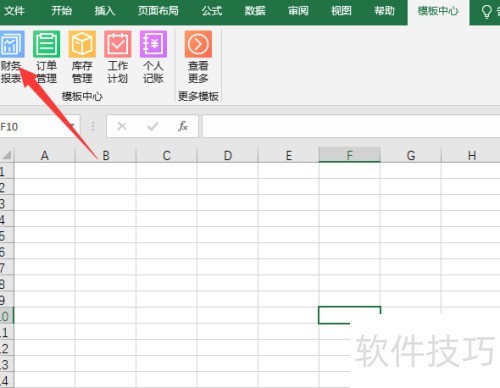500x388 pixels.
Task: Select column F header
Action: tap(349, 155)
